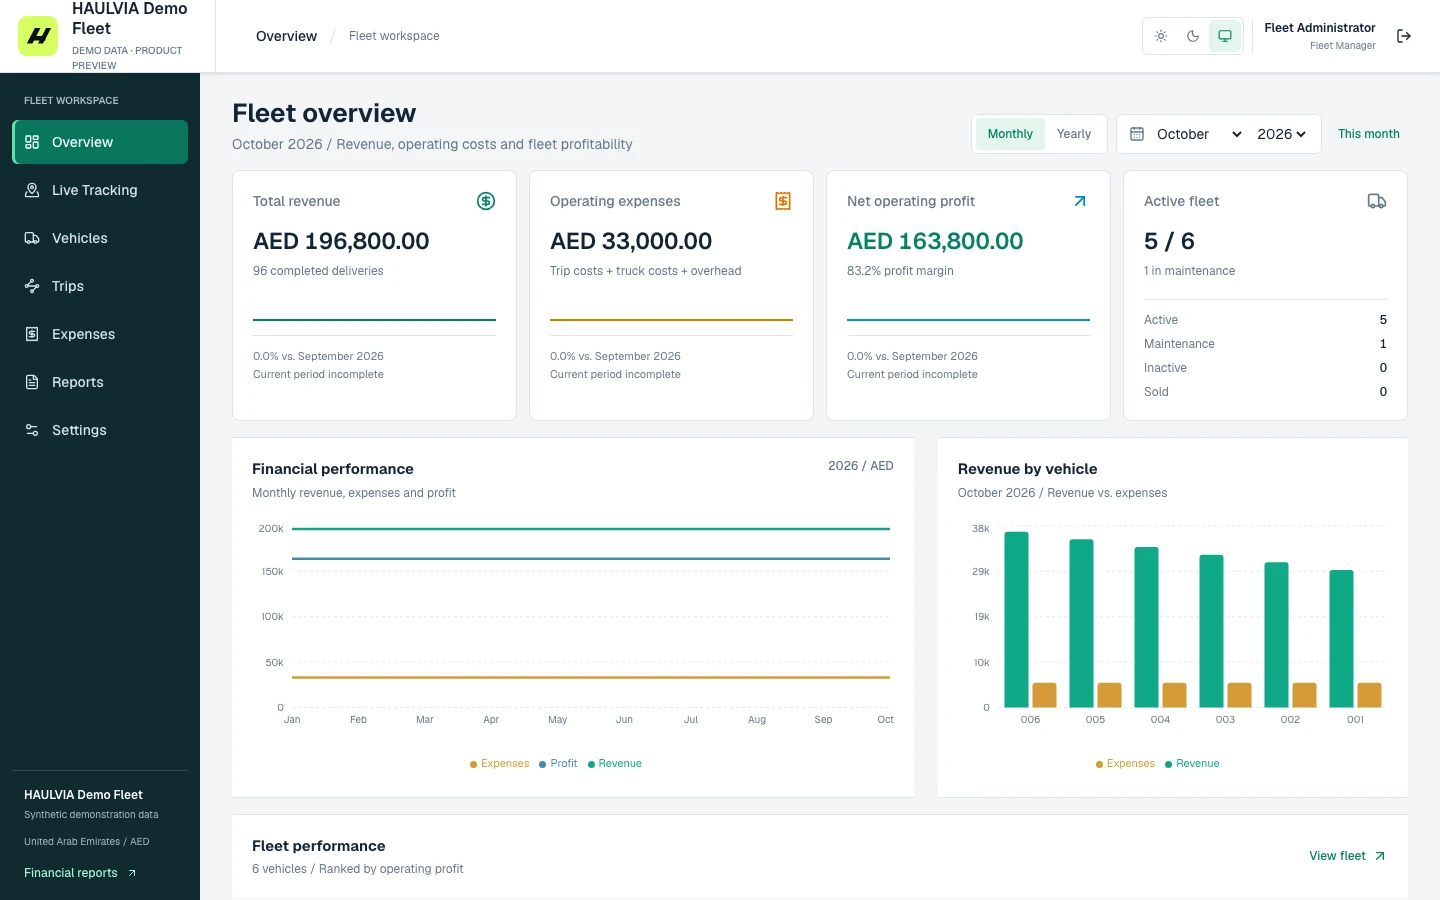This screenshot has width=1440, height=900.
Task: Go to Live Tracking page
Action: (x=100, y=190)
